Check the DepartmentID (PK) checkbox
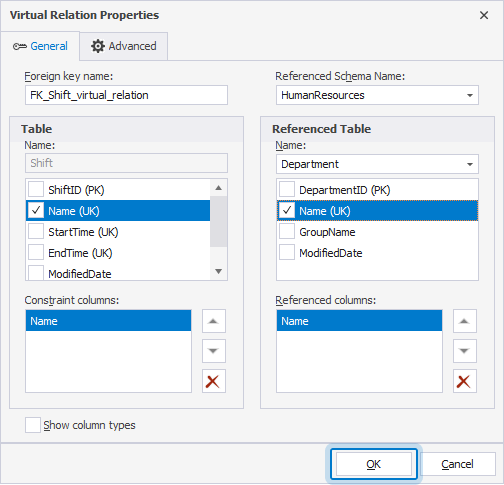 coord(287,190)
